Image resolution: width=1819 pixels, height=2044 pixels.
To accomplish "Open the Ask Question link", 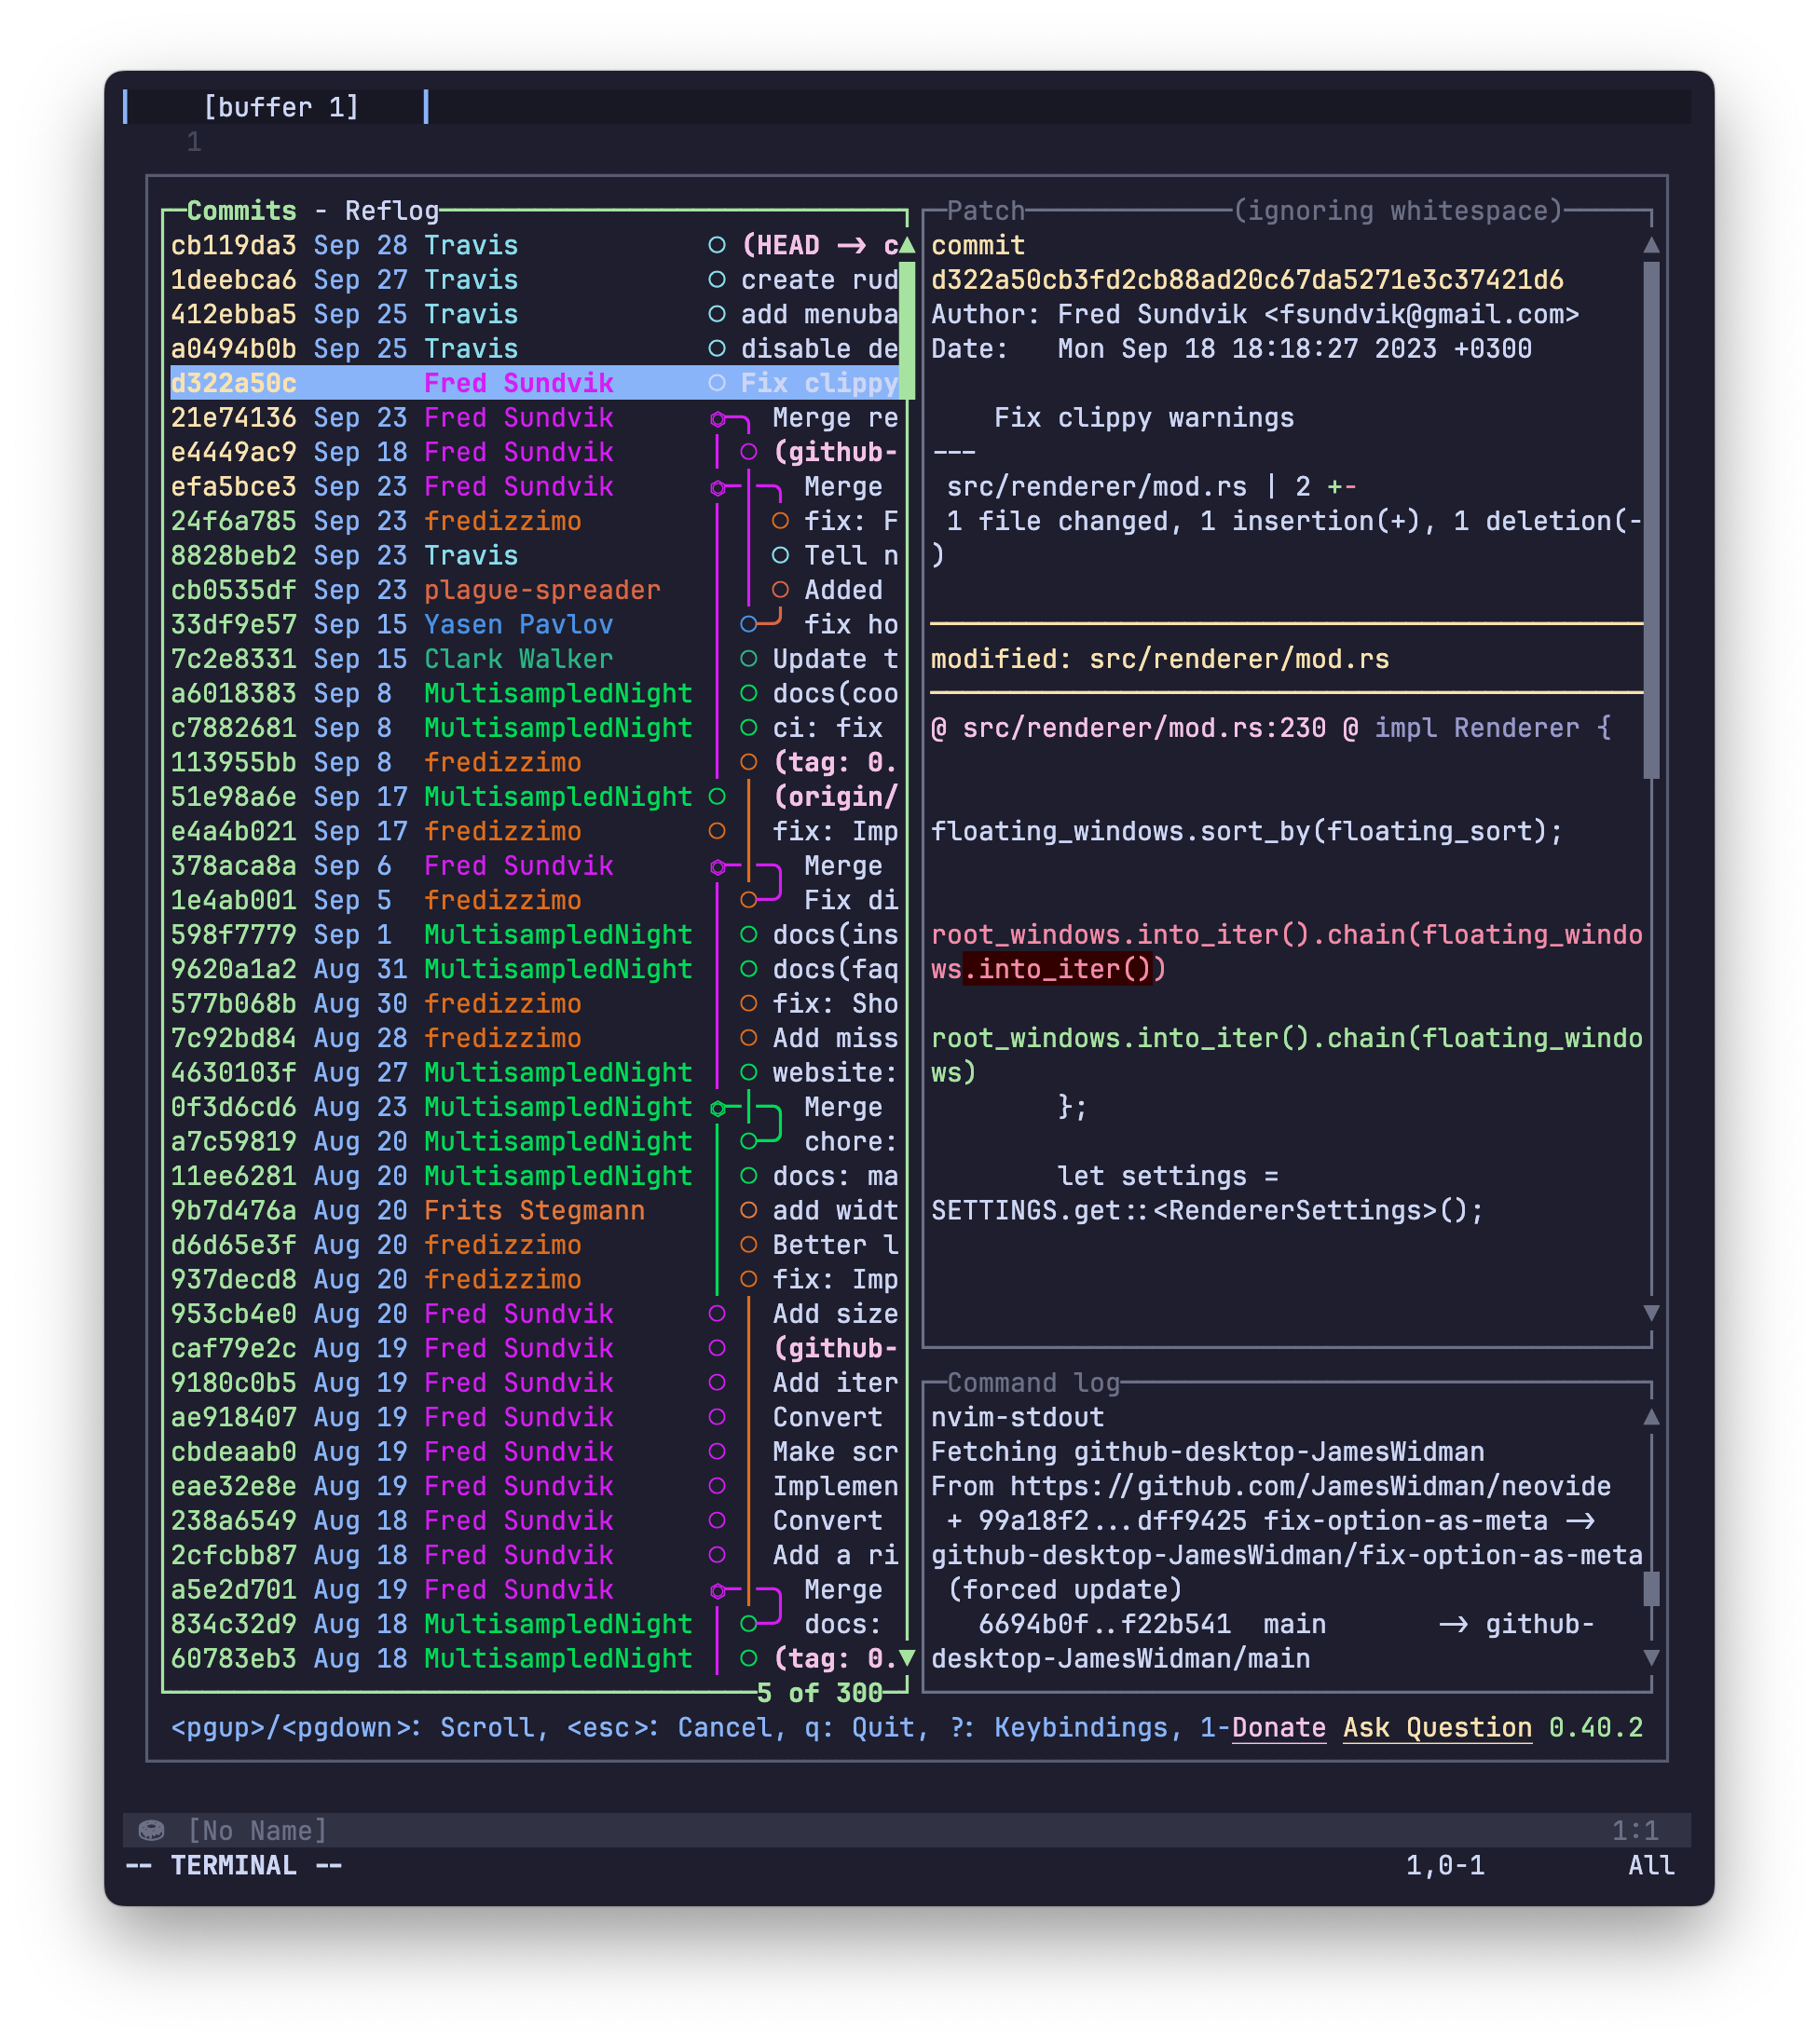I will coord(1436,1728).
